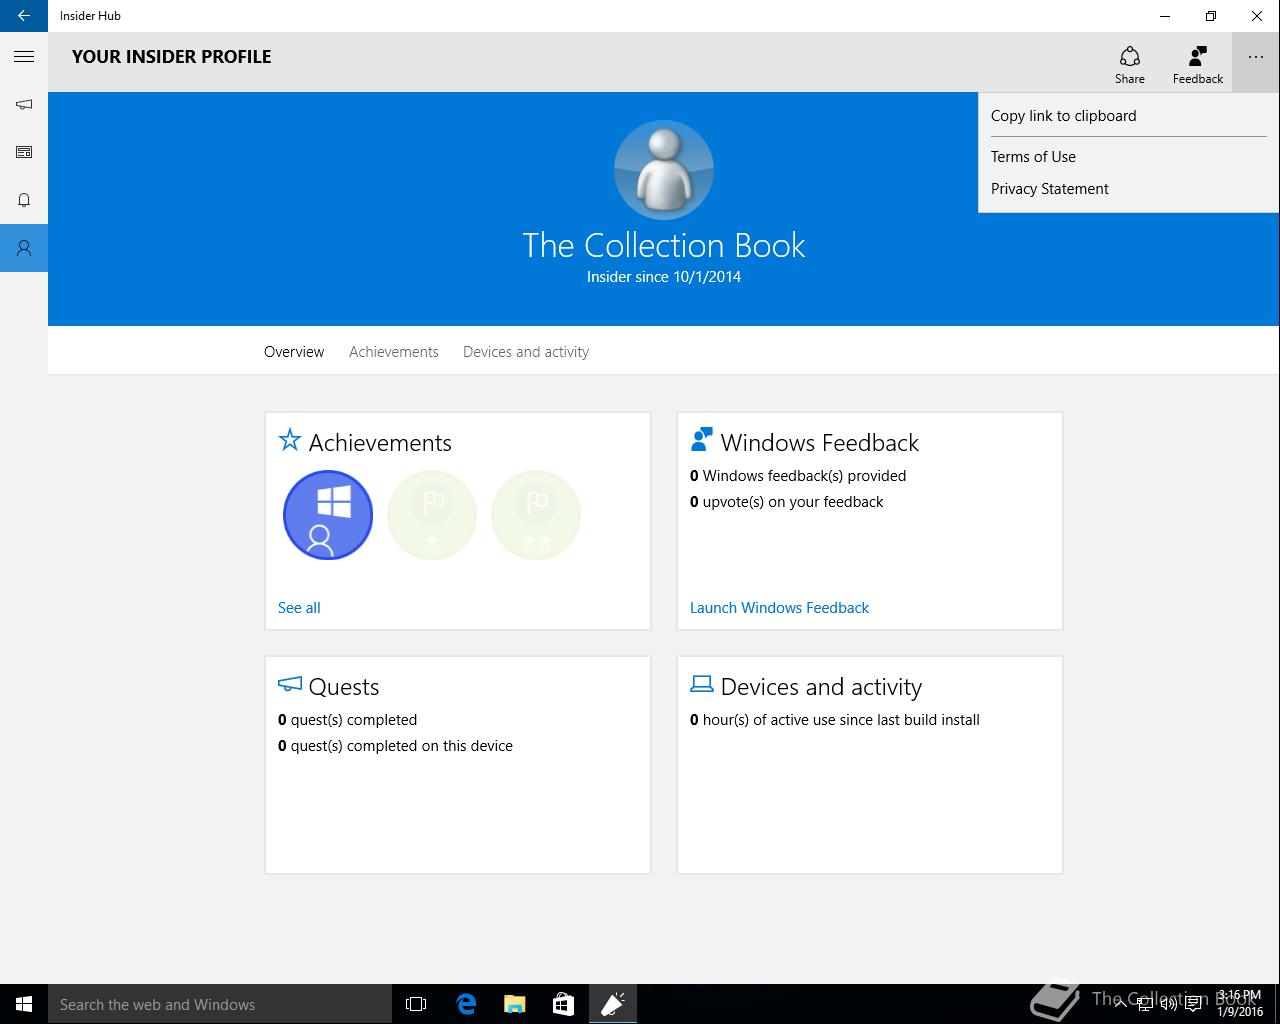
Task: Open the Windows Store taskbar icon
Action: [x=563, y=1004]
